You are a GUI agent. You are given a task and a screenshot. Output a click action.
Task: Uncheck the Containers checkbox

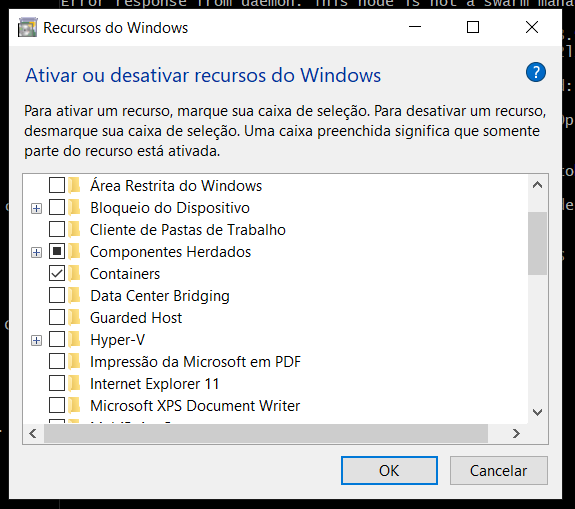[x=57, y=274]
